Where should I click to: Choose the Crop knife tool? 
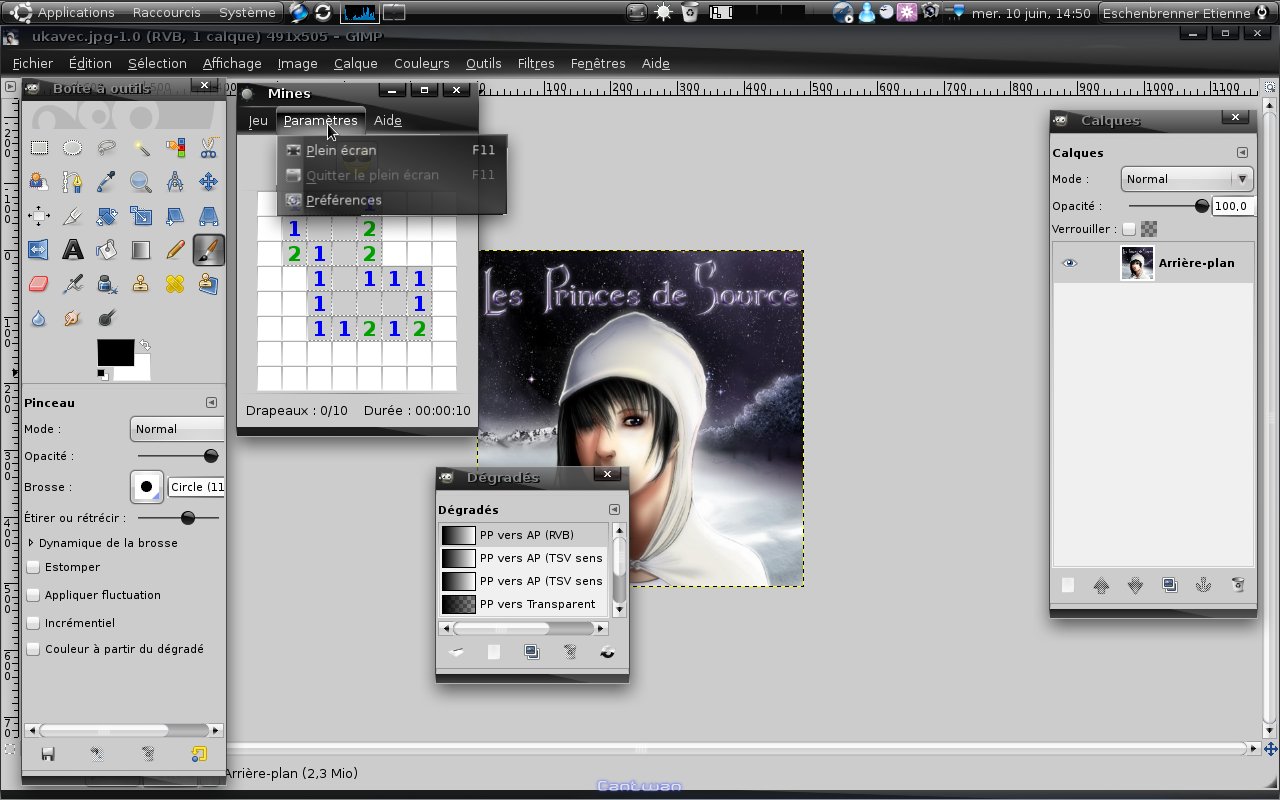tap(73, 216)
